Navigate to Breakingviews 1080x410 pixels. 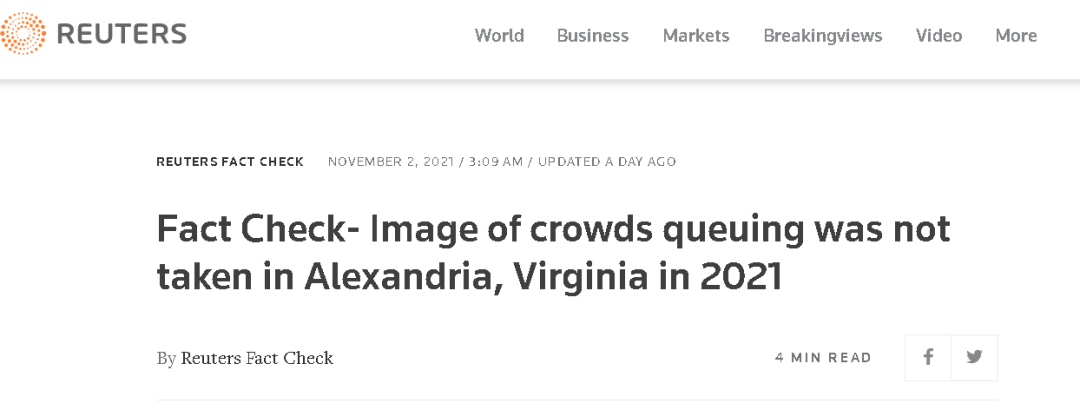click(x=822, y=36)
